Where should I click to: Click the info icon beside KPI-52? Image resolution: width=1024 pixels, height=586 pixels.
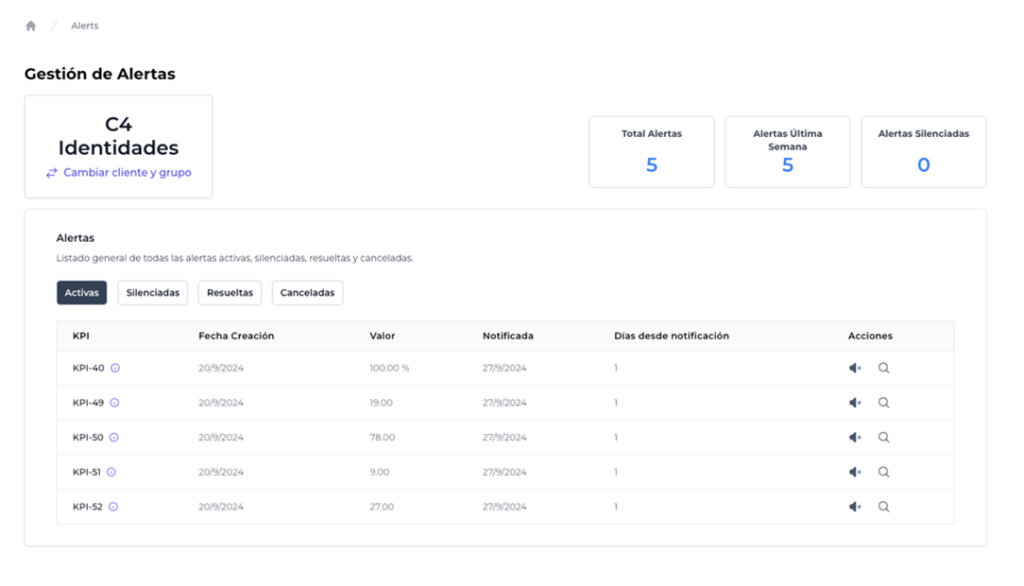pyautogui.click(x=113, y=507)
